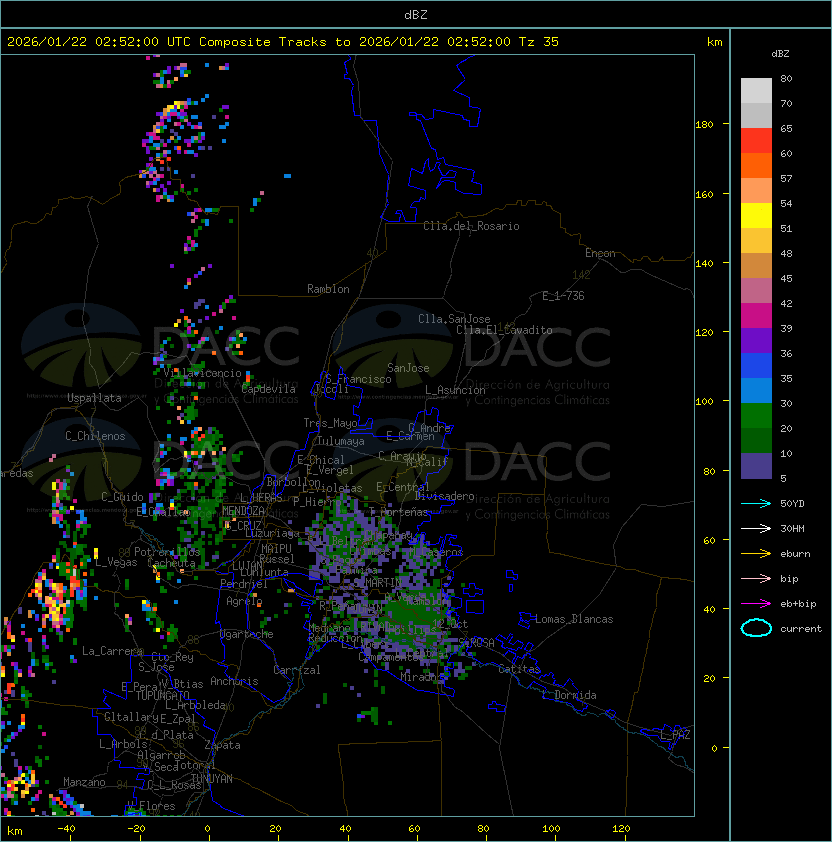Click the 'Tres_Mayo' map label
The image size is (832, 842).
pos(330,423)
